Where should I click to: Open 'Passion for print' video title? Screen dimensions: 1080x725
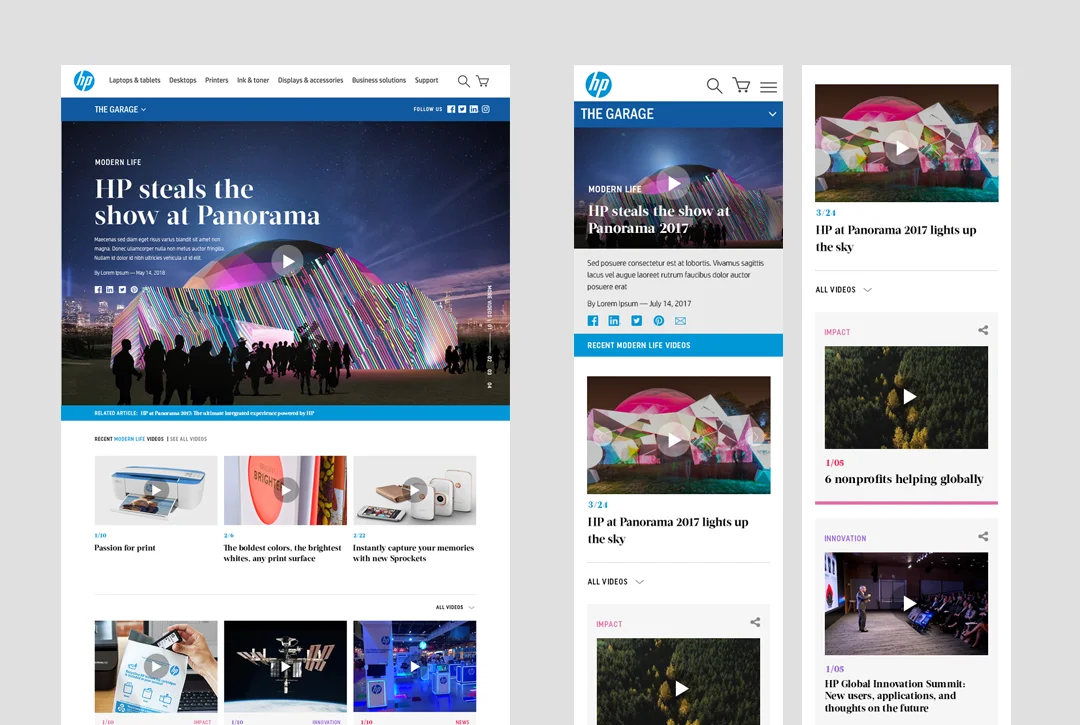[x=125, y=548]
